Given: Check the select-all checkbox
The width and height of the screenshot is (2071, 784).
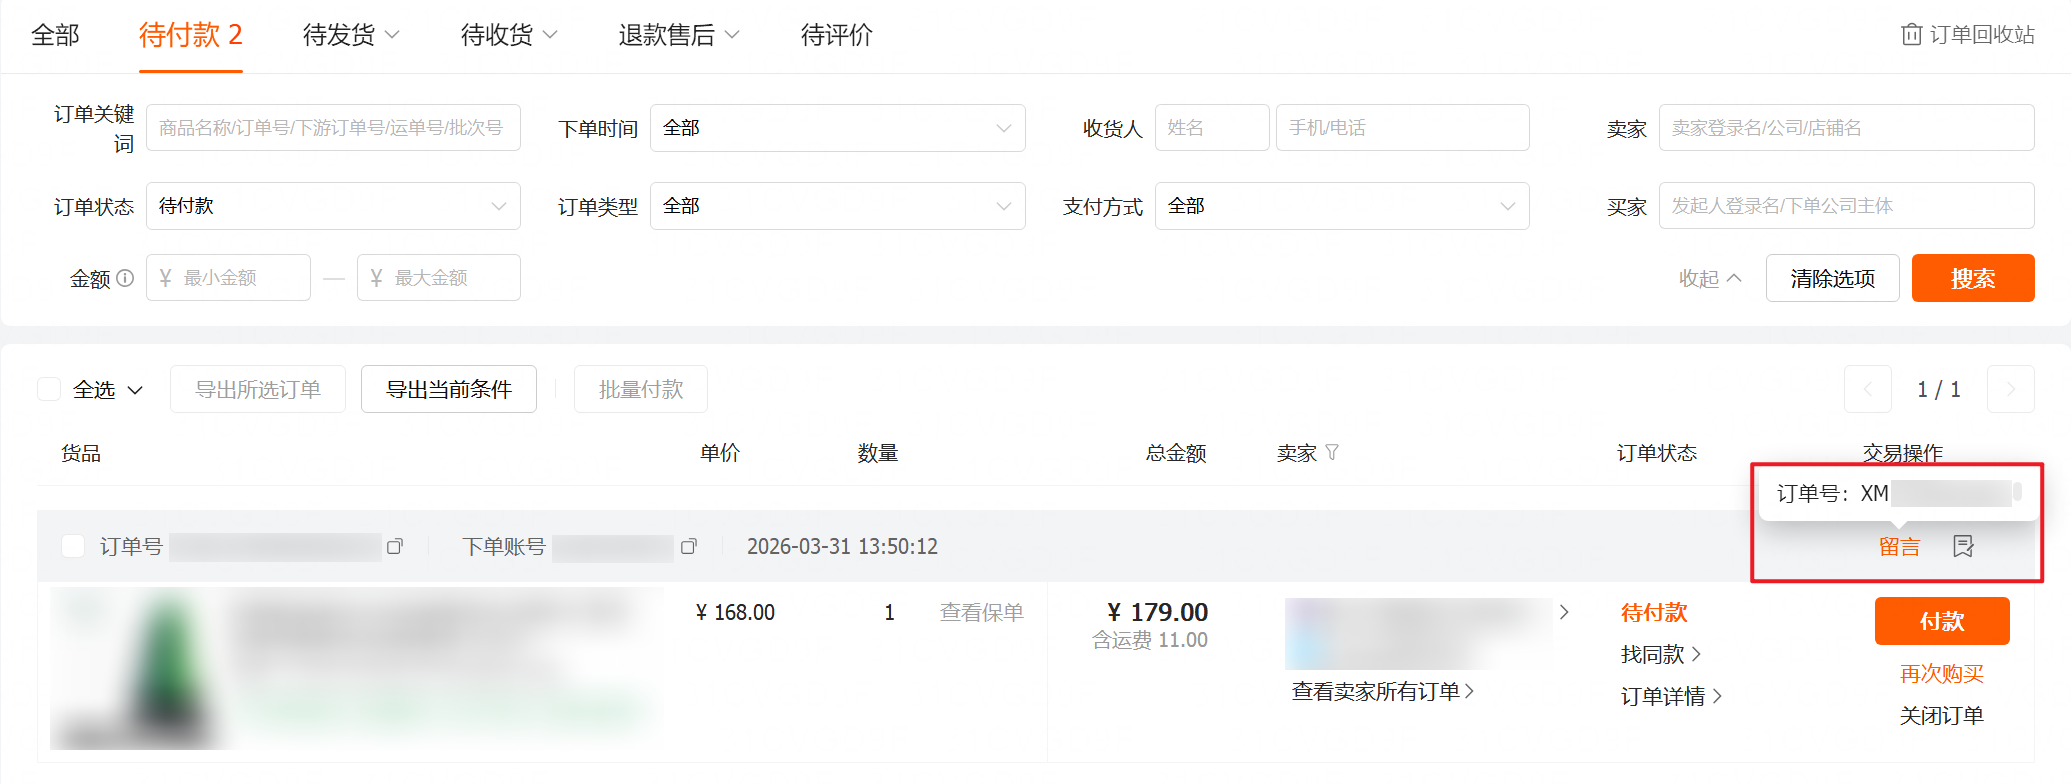Looking at the screenshot, I should pyautogui.click(x=49, y=390).
